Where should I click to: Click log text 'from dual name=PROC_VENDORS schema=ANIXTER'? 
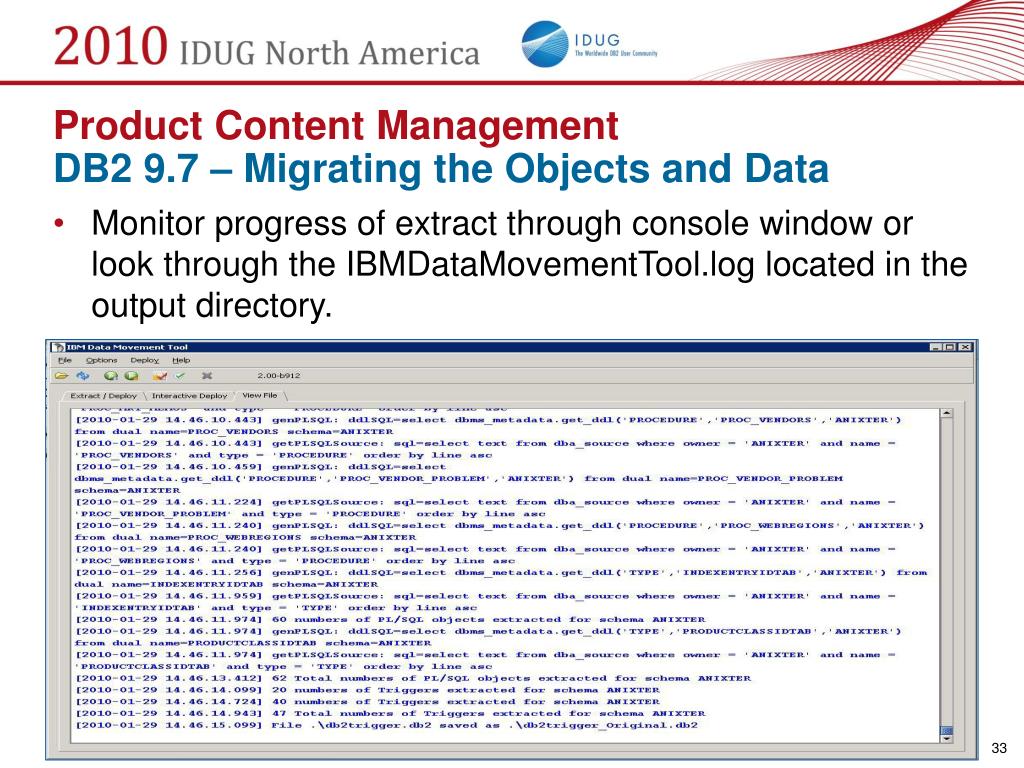(x=234, y=432)
